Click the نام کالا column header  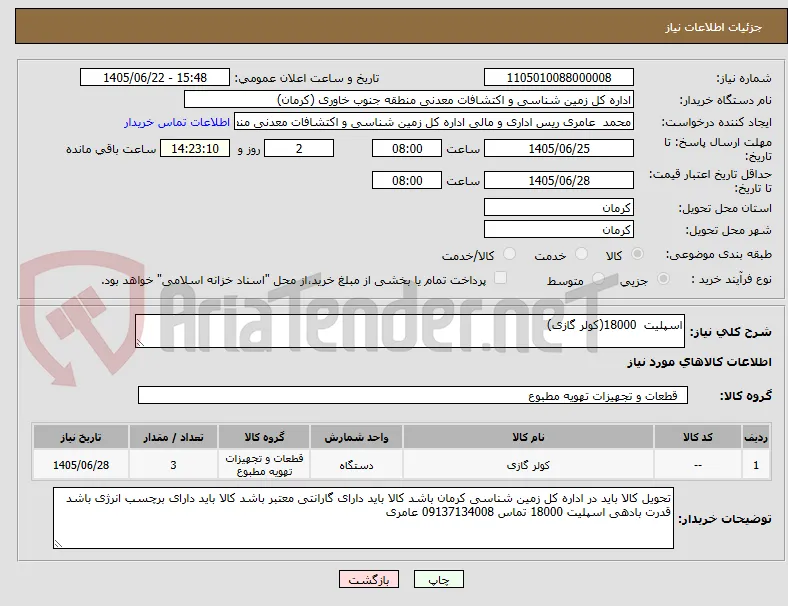coord(528,437)
